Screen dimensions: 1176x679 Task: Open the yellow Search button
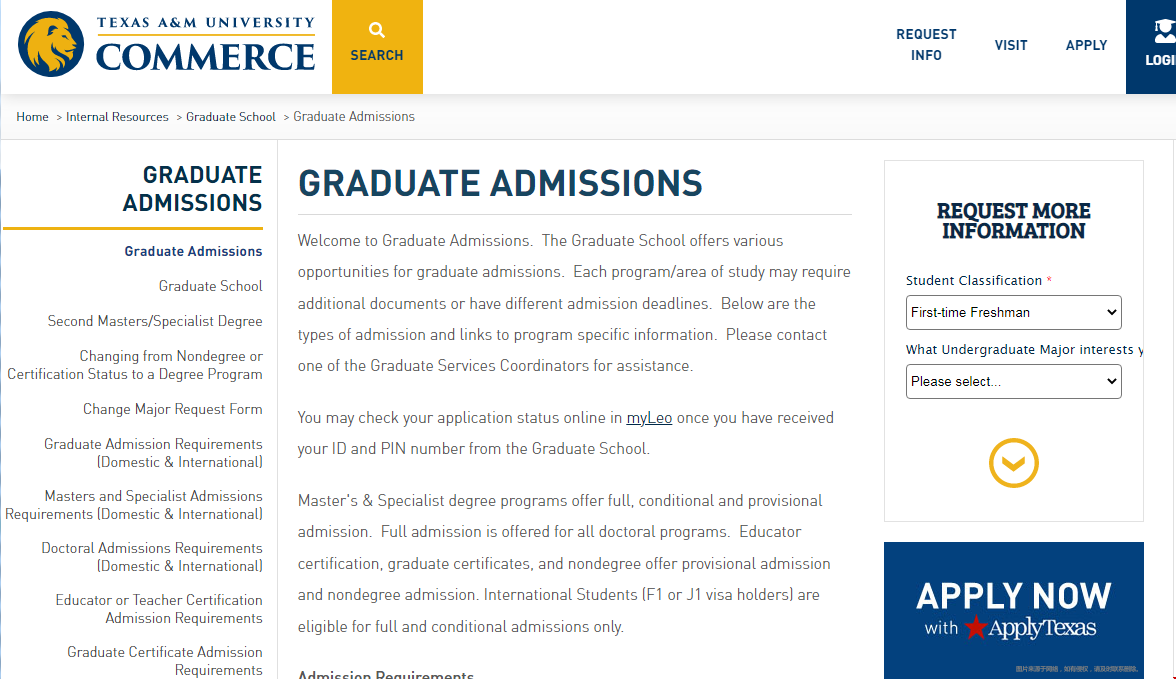tap(377, 46)
